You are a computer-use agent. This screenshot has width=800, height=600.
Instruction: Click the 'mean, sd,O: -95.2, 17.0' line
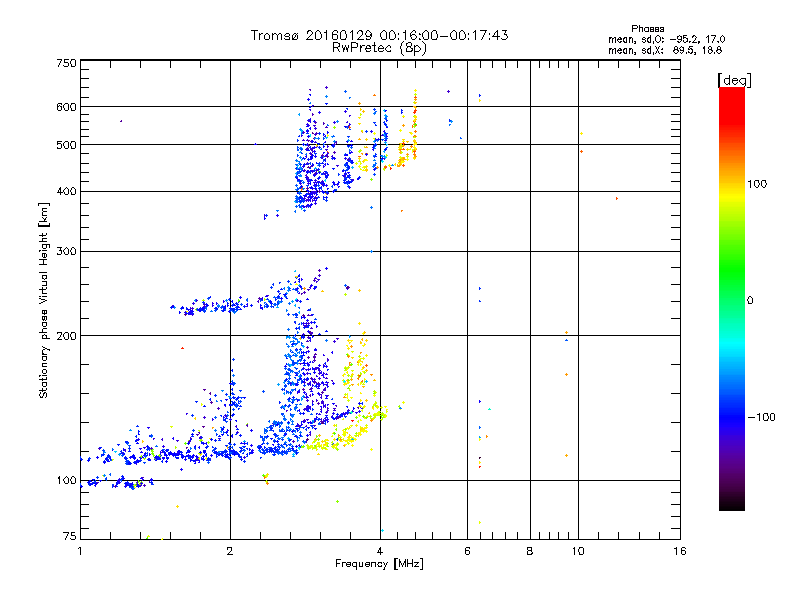[x=666, y=39]
